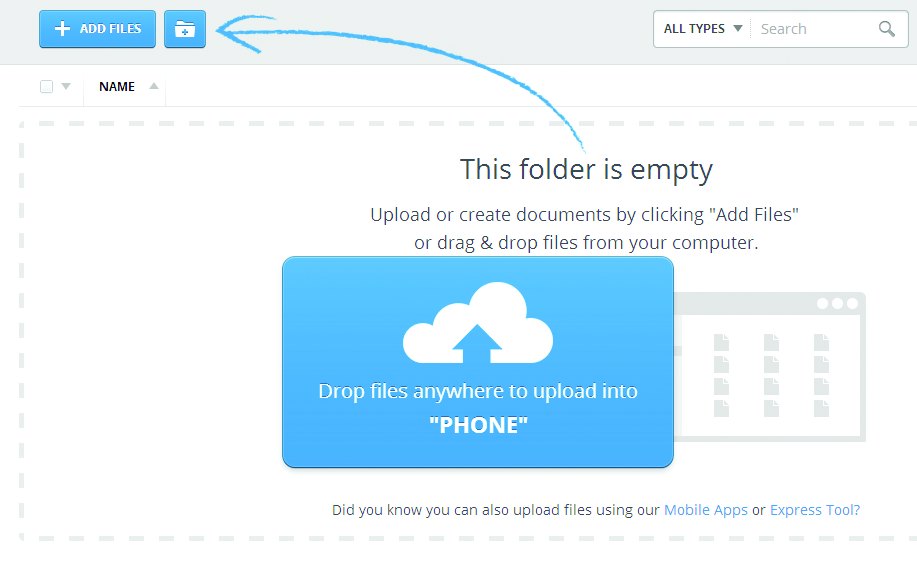Image resolution: width=917 pixels, height=569 pixels.
Task: Click the magnifying glass search icon
Action: coord(887,29)
